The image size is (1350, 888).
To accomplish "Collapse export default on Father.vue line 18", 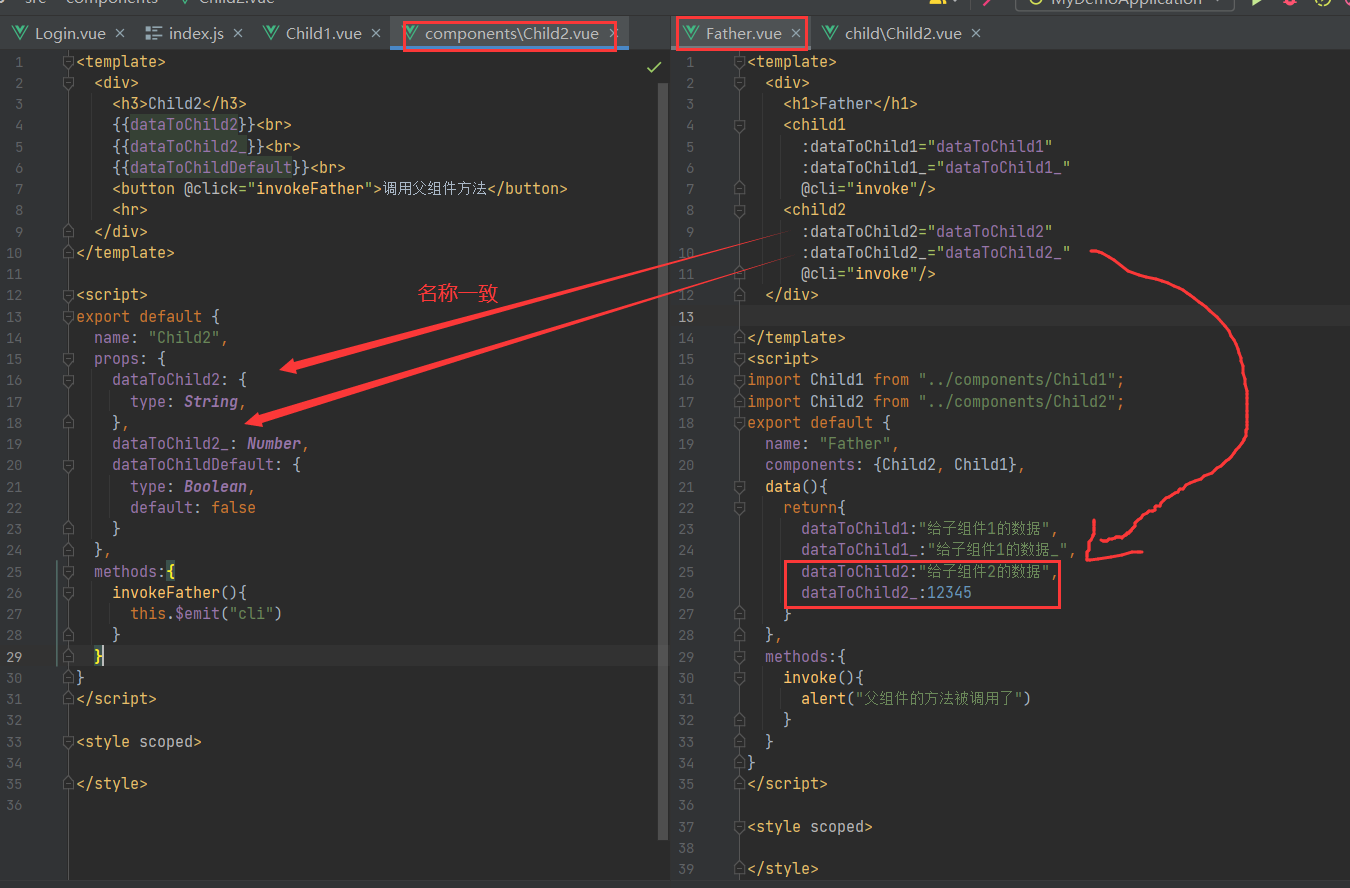I will (x=740, y=423).
